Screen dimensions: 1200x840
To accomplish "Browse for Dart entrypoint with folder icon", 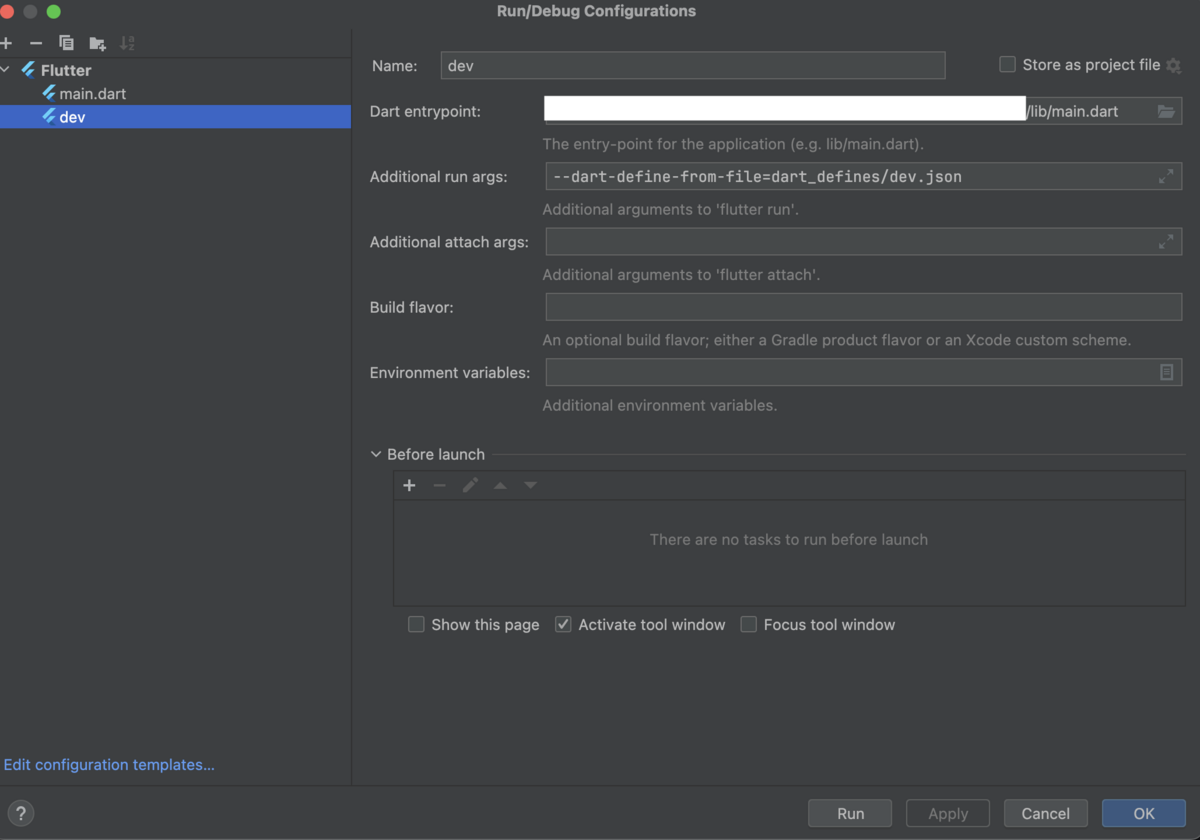I will [1166, 111].
